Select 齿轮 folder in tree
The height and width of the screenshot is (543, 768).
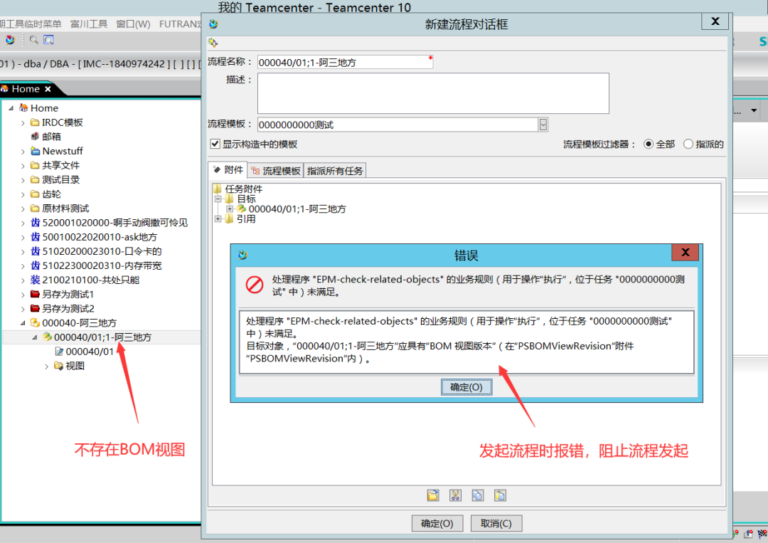pos(51,194)
